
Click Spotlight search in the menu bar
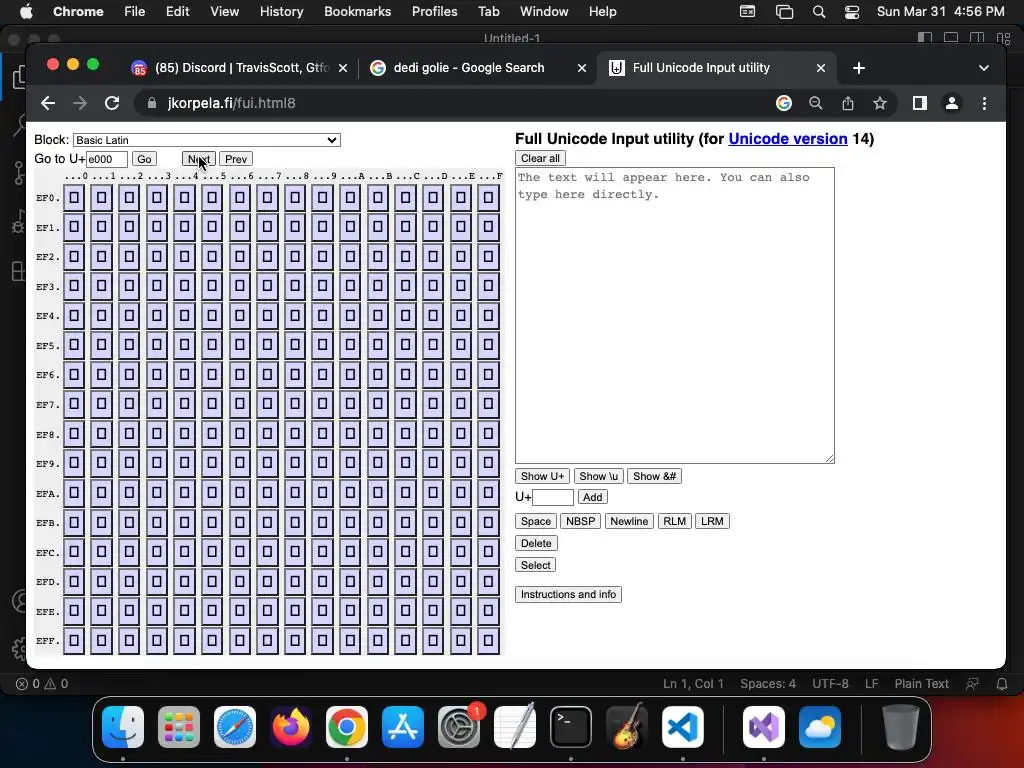pos(818,12)
